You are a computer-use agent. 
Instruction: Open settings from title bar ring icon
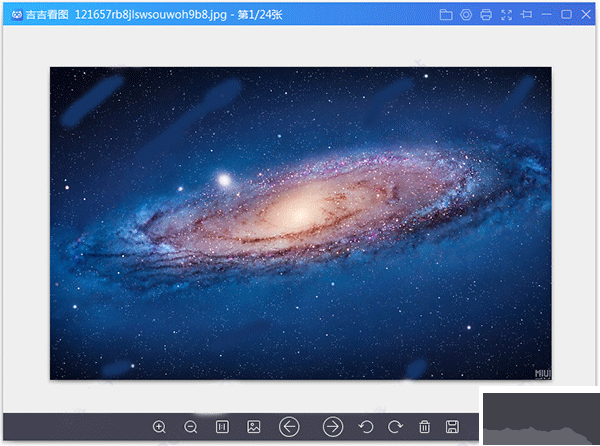[x=466, y=15]
